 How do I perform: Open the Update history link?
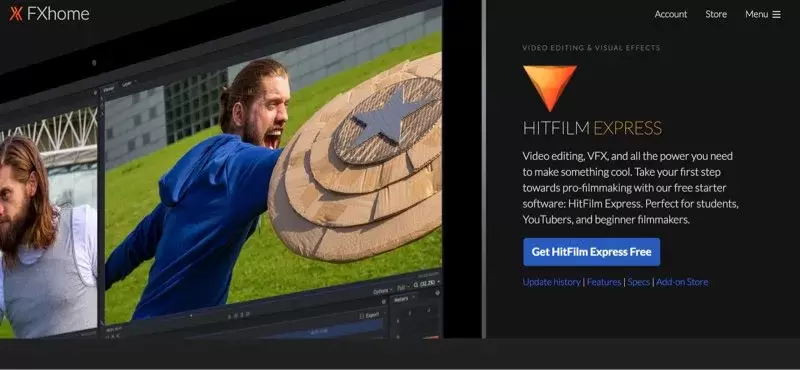pyautogui.click(x=552, y=282)
